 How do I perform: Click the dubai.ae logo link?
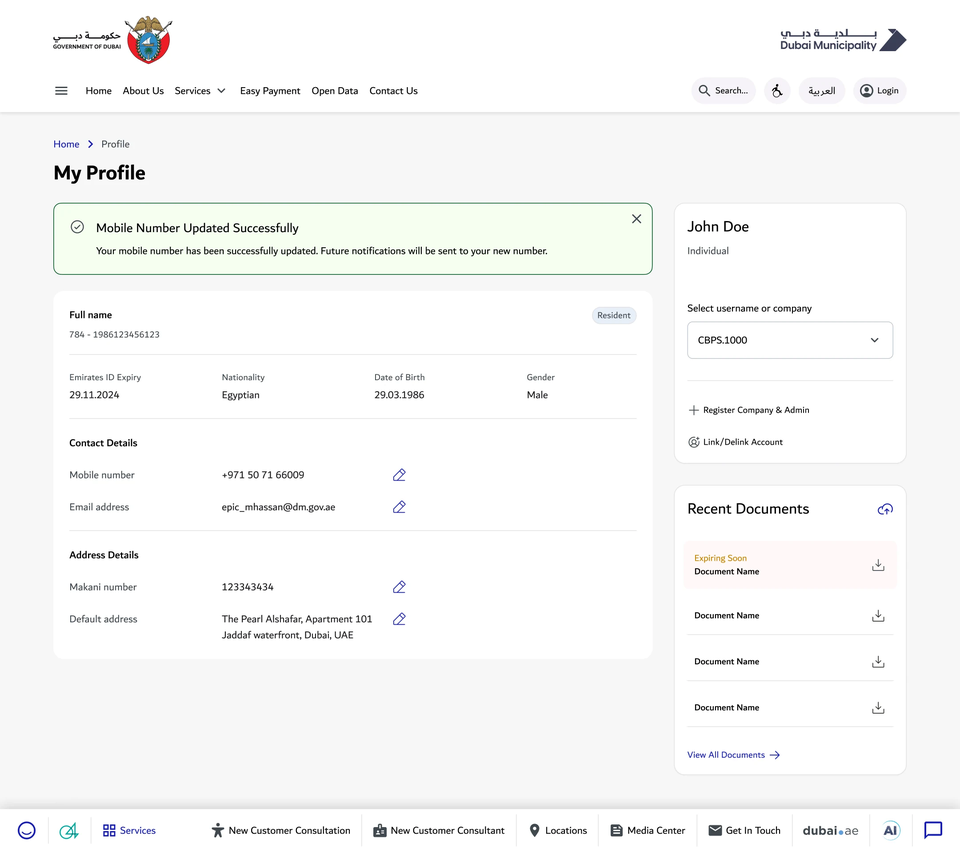[830, 831]
